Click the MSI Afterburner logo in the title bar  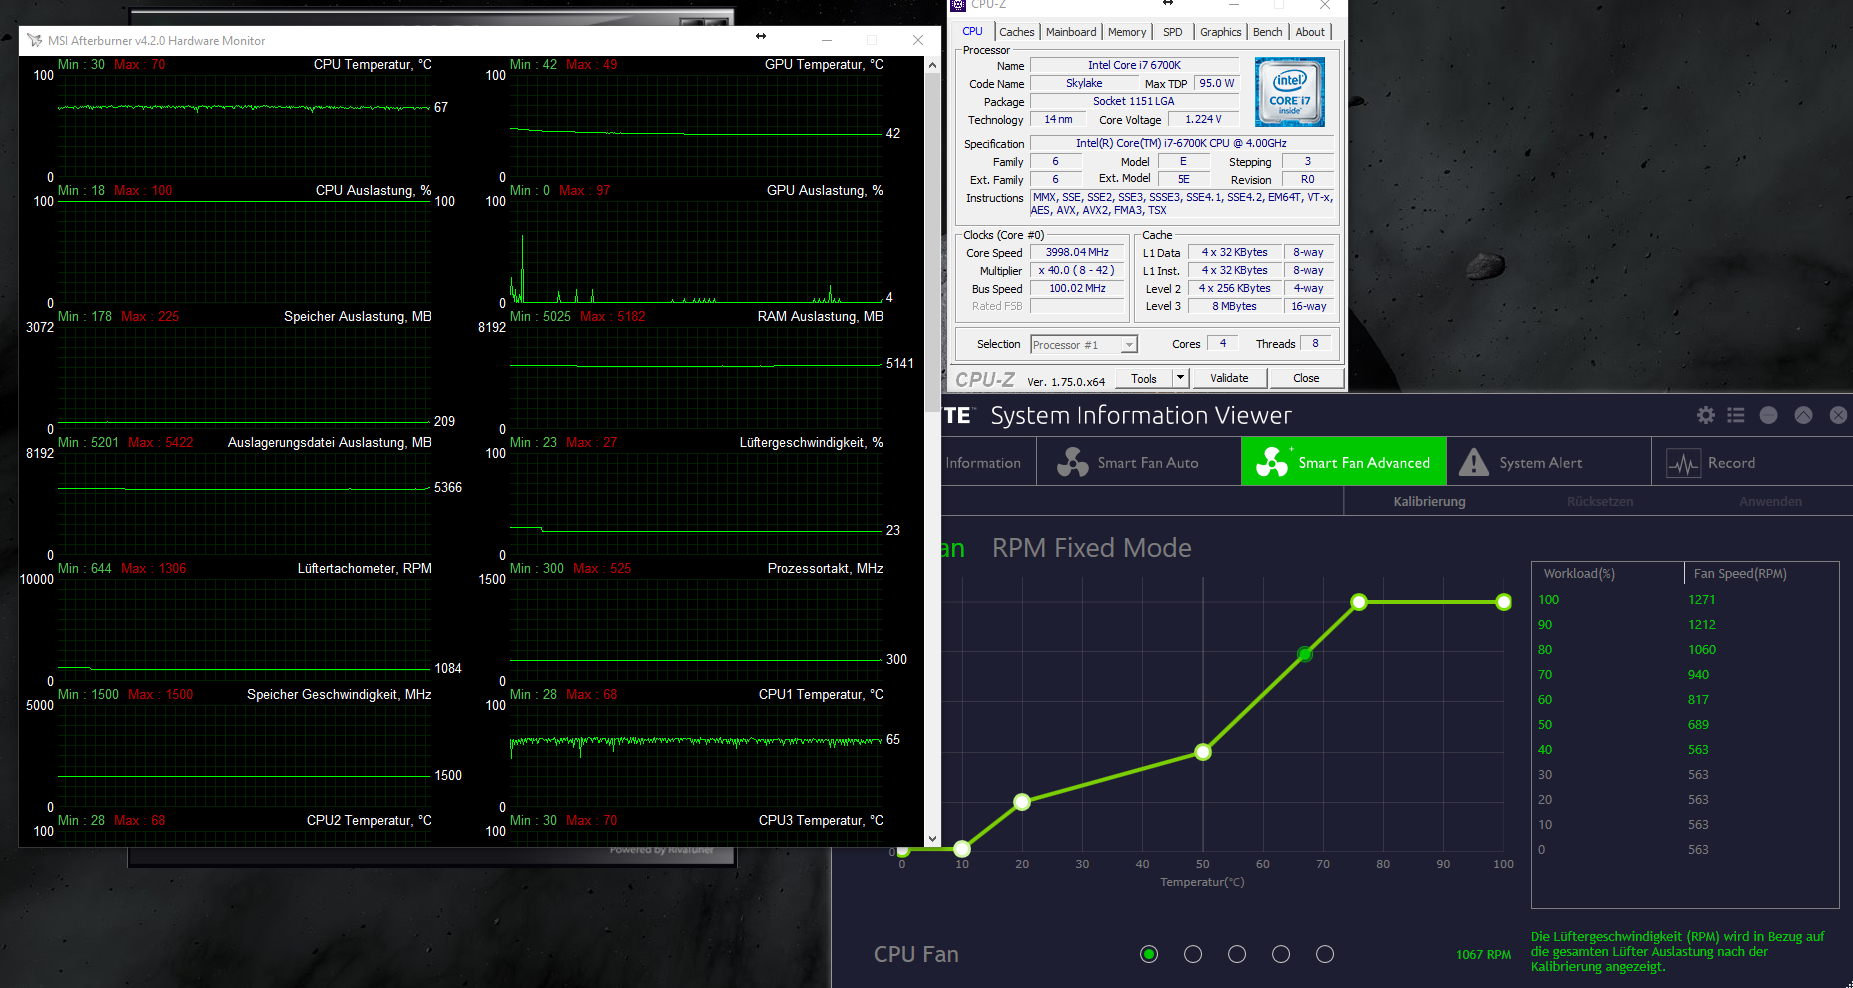35,40
